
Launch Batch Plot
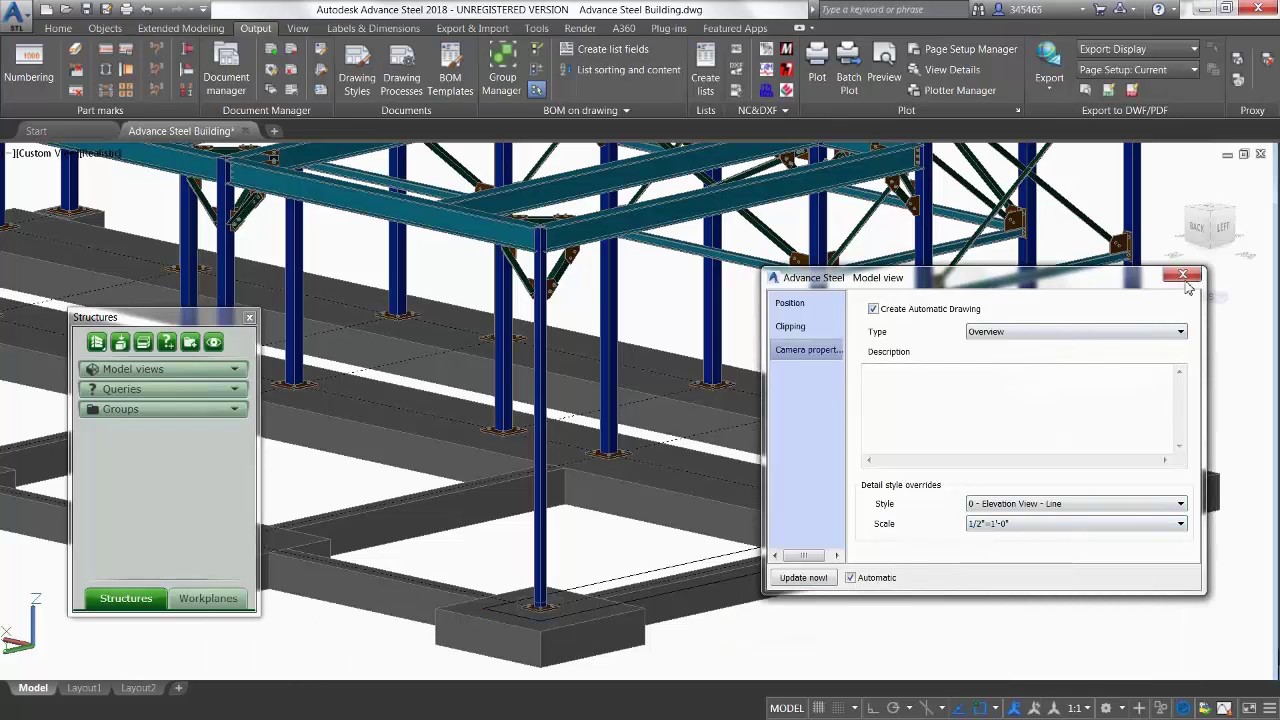pos(849,68)
